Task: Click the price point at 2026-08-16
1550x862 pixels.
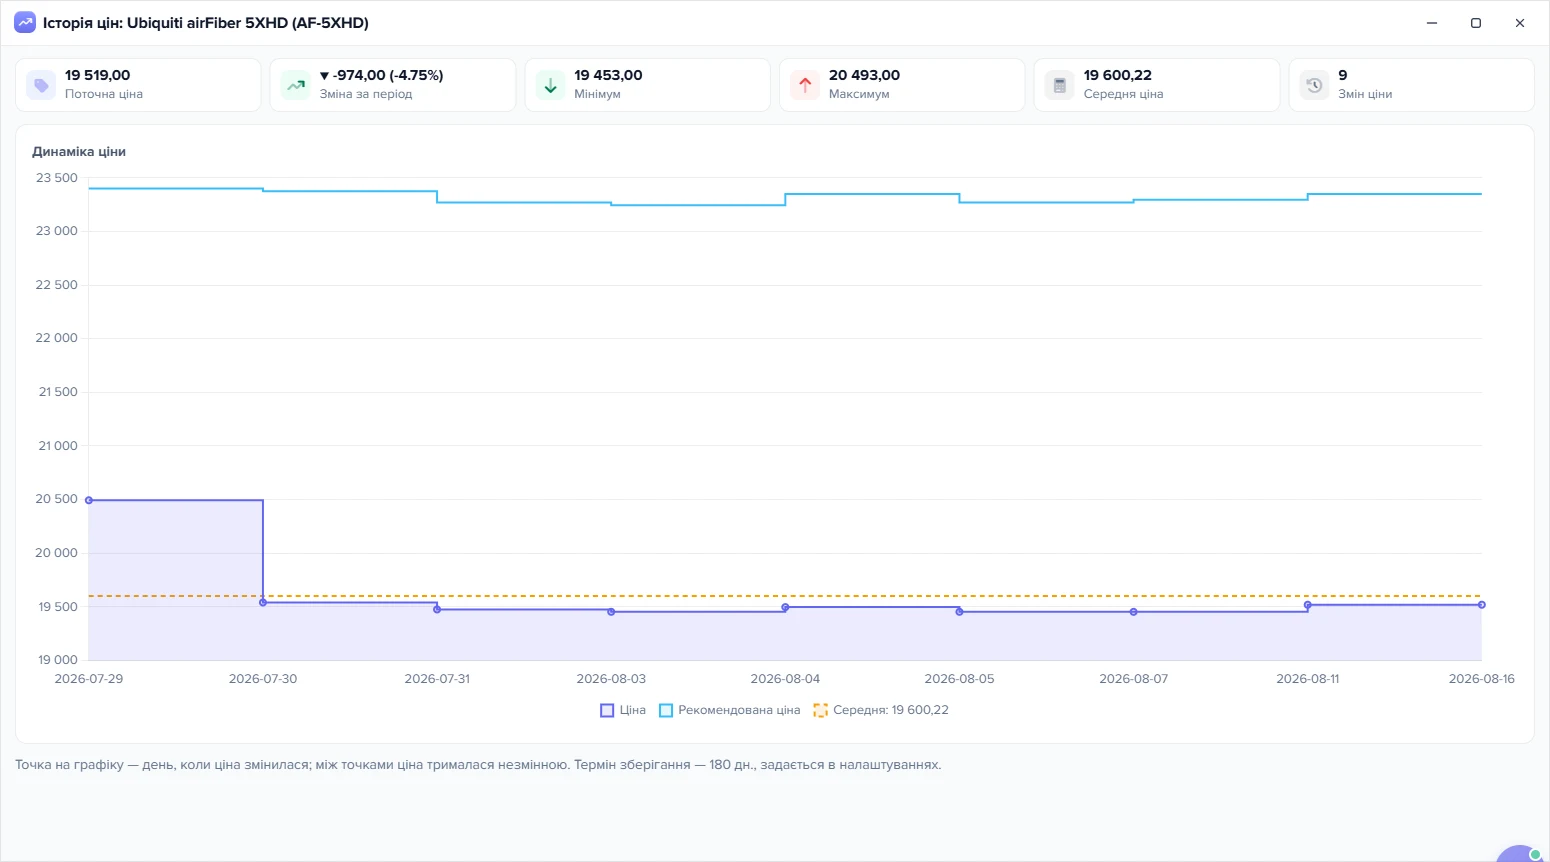Action: pyautogui.click(x=1482, y=605)
